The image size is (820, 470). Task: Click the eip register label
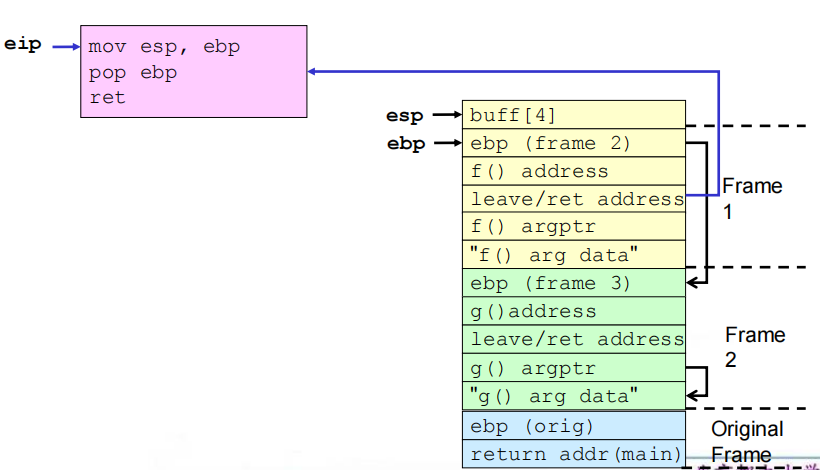(x=23, y=45)
